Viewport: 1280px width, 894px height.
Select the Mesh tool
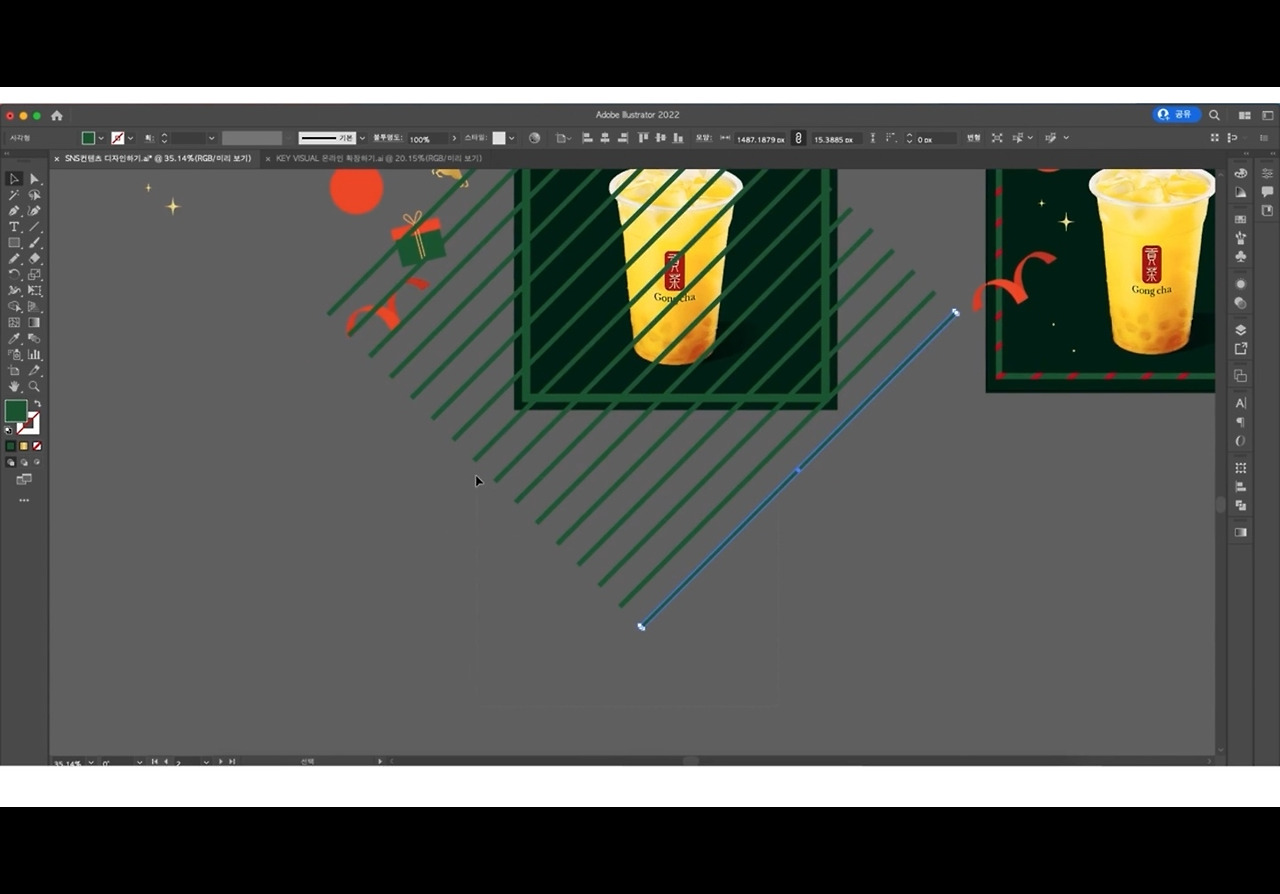14,323
